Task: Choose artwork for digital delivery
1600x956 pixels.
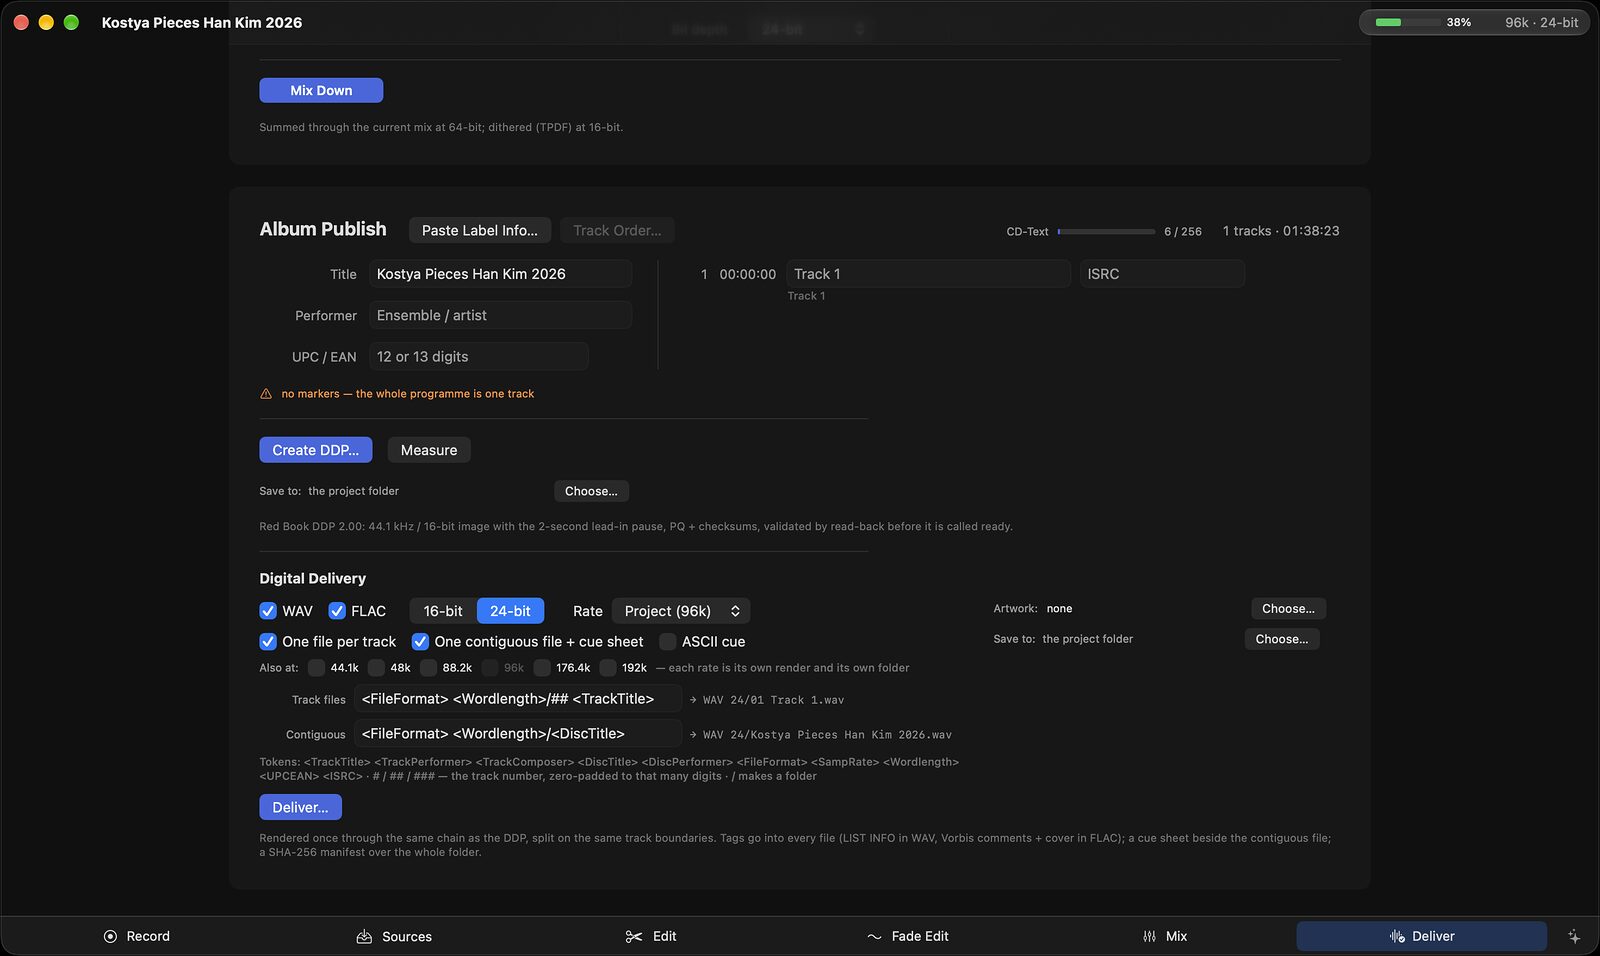Action: (x=1288, y=609)
